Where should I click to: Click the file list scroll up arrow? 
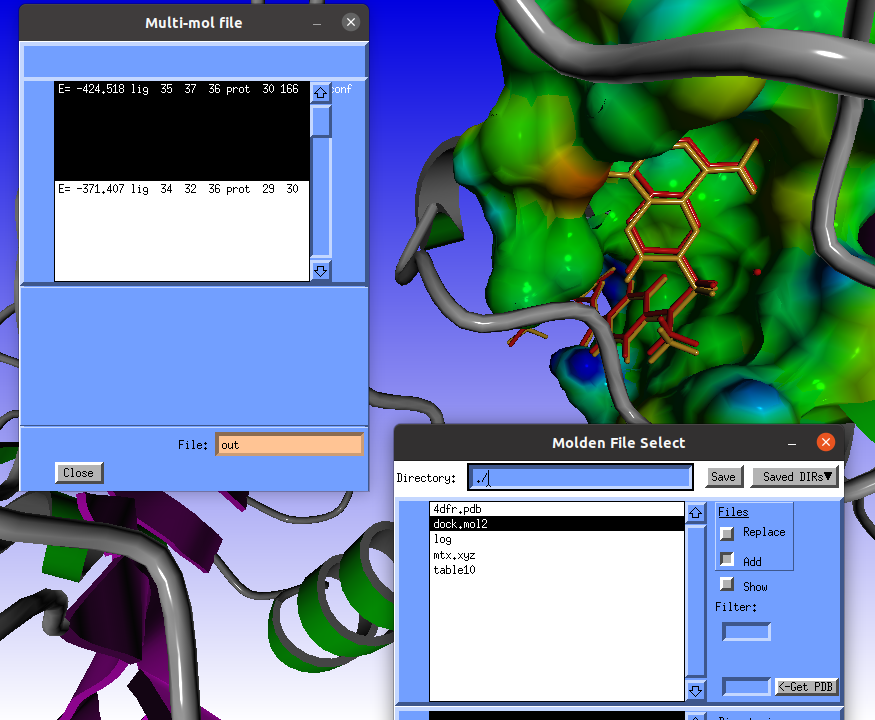coord(695,513)
